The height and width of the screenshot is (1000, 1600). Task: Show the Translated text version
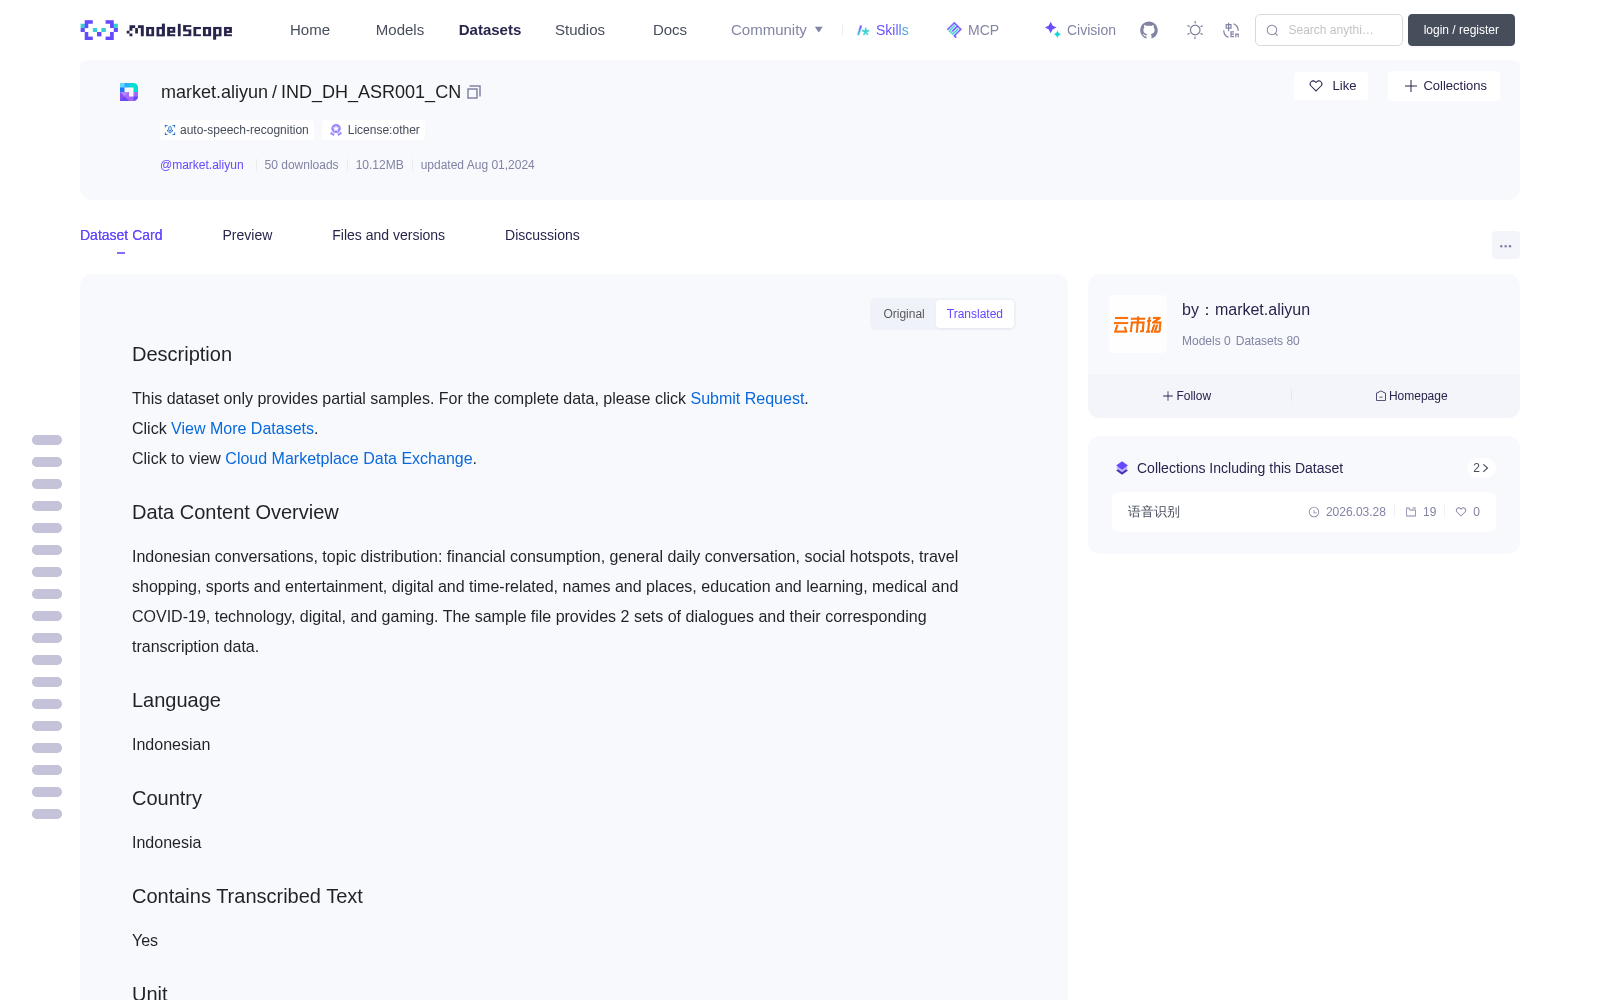point(975,314)
